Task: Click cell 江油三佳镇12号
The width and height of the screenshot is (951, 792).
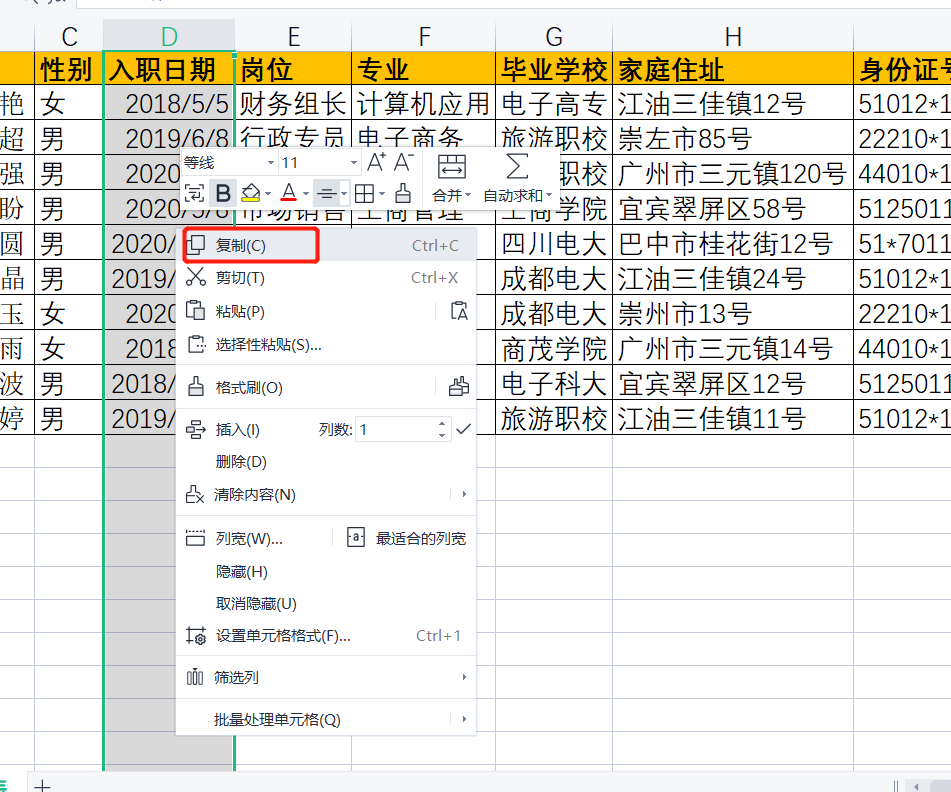Action: tap(733, 104)
